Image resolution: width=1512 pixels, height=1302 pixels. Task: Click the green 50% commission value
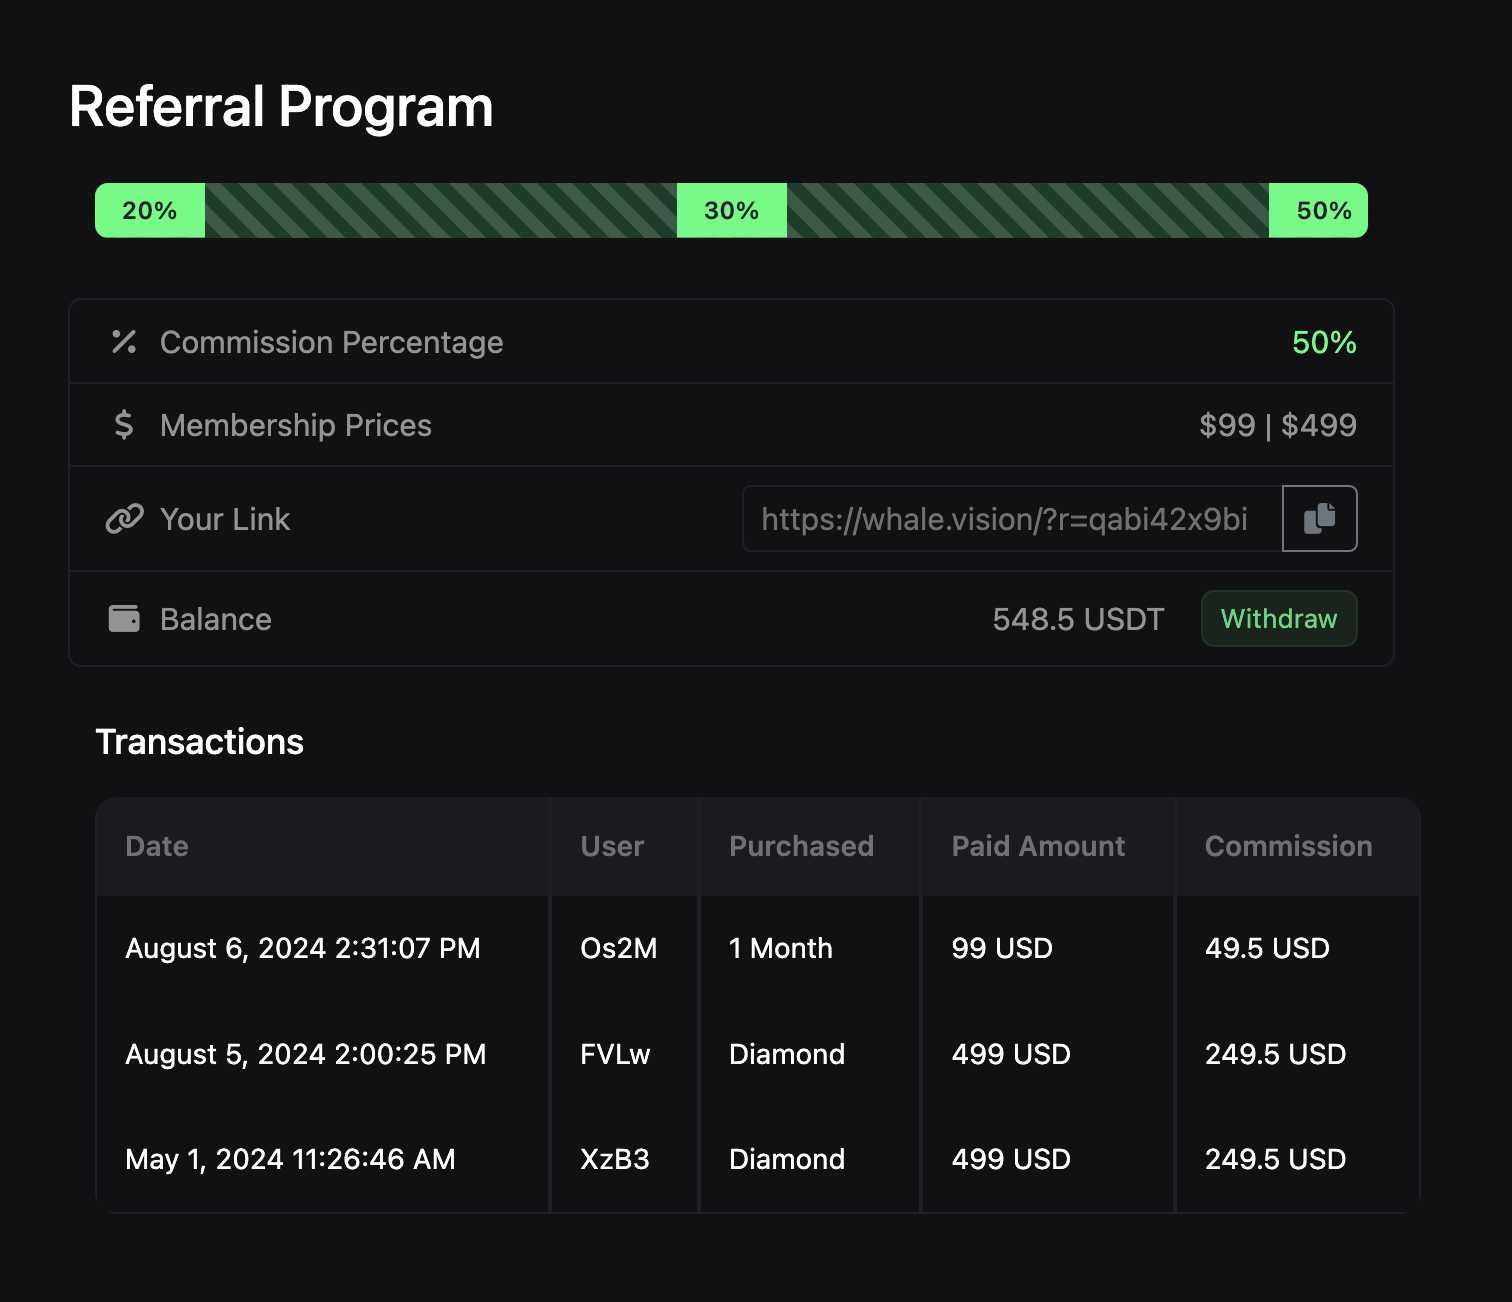click(1325, 342)
